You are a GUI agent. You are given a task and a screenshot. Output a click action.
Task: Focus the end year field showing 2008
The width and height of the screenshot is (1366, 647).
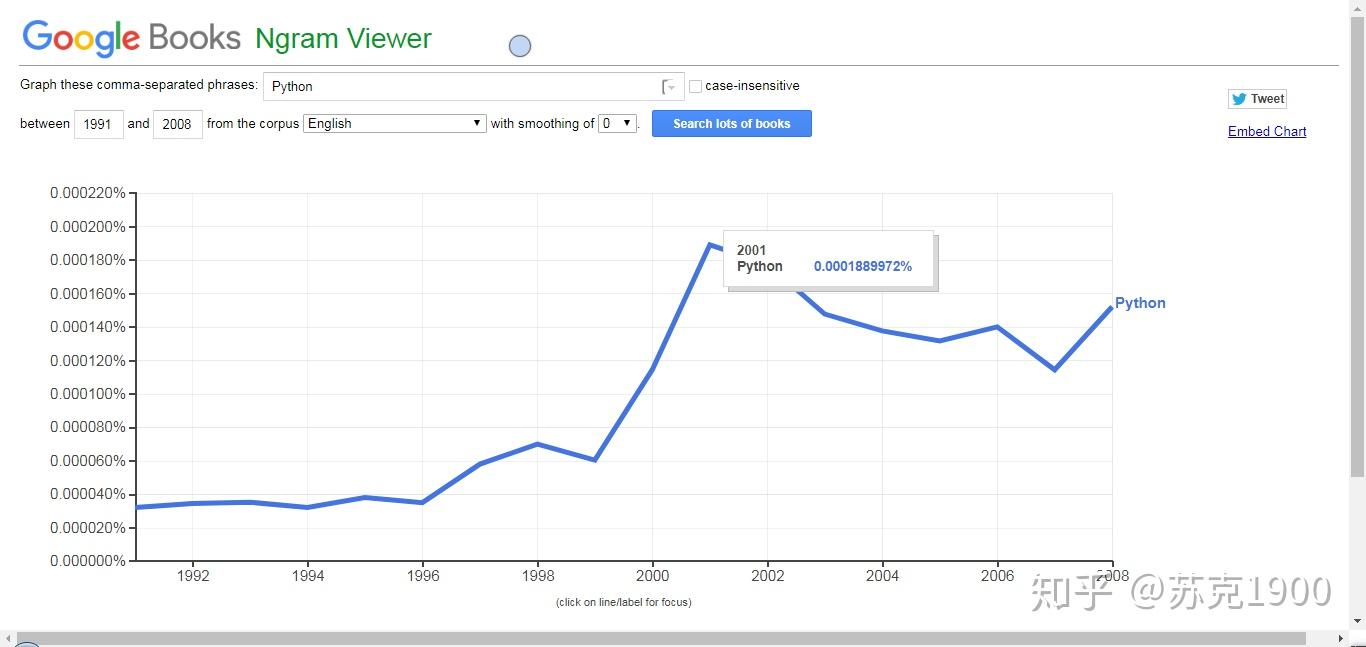[x=177, y=124]
